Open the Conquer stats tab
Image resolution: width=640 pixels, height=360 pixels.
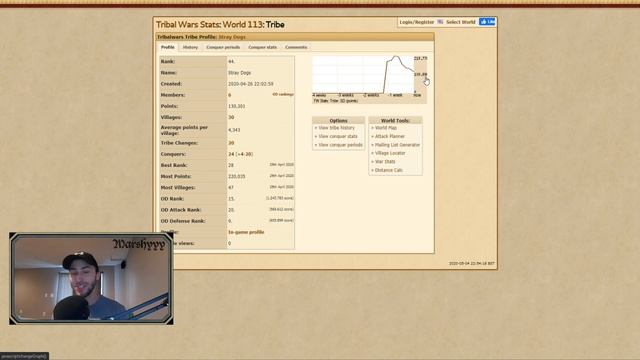point(262,47)
